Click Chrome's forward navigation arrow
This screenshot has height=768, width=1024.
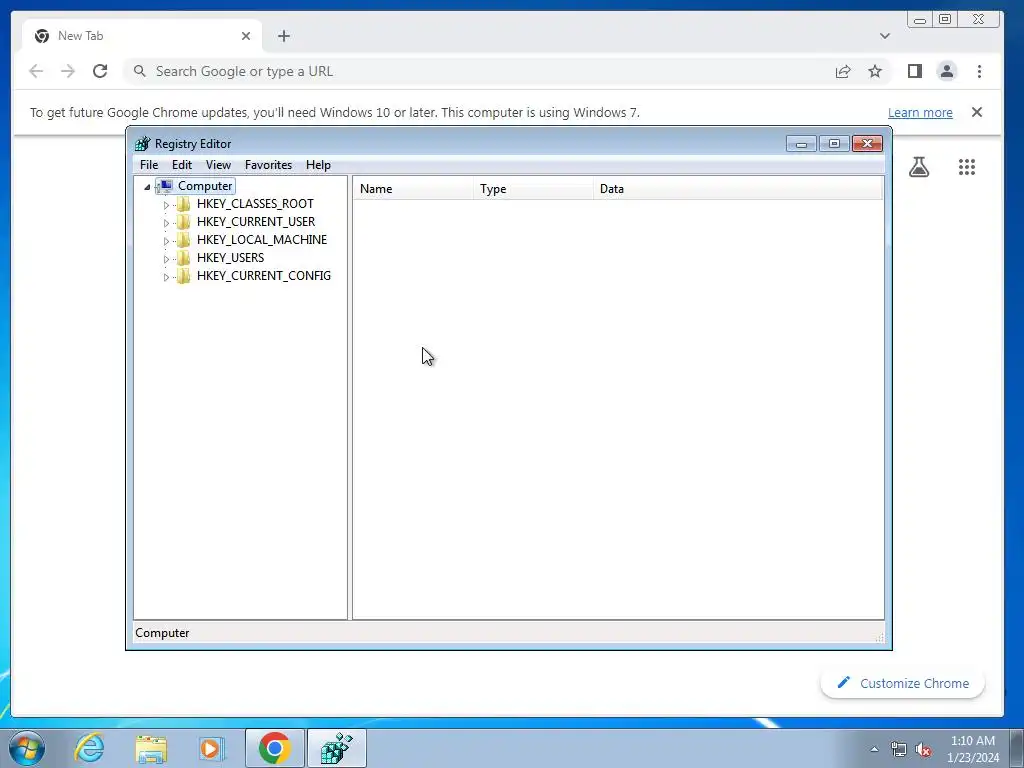[68, 71]
